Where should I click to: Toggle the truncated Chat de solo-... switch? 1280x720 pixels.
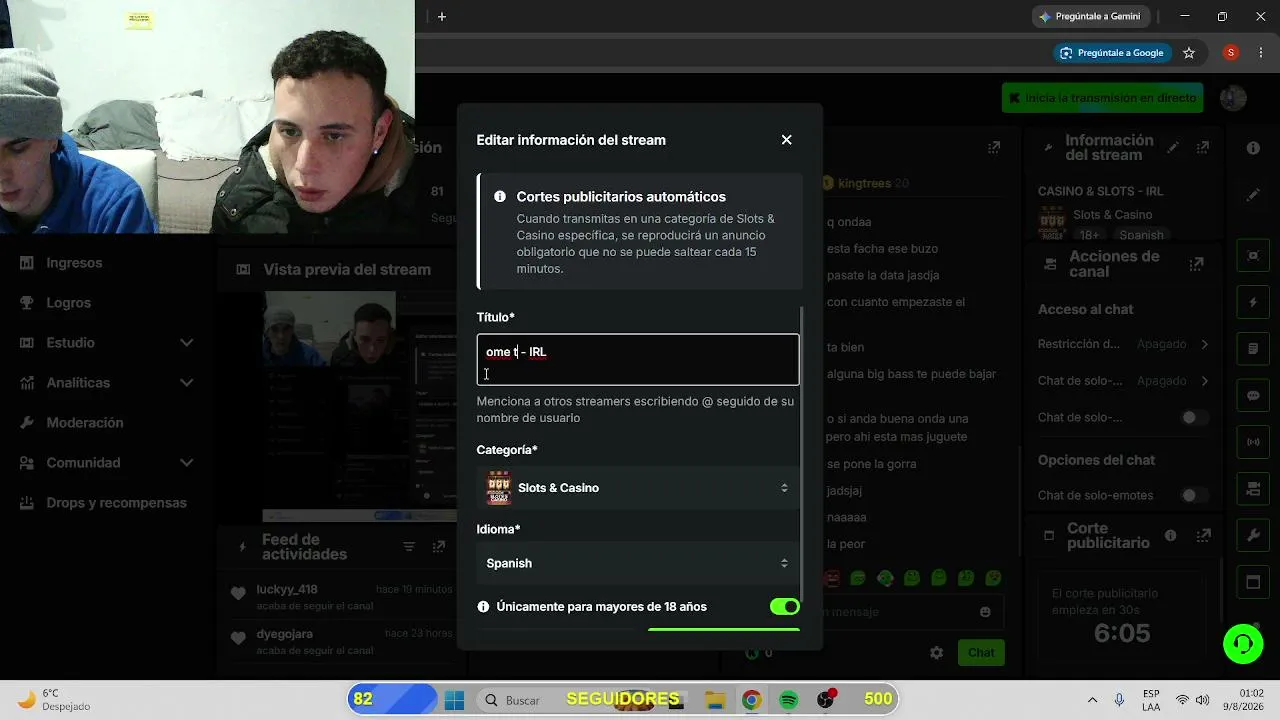(x=1194, y=418)
